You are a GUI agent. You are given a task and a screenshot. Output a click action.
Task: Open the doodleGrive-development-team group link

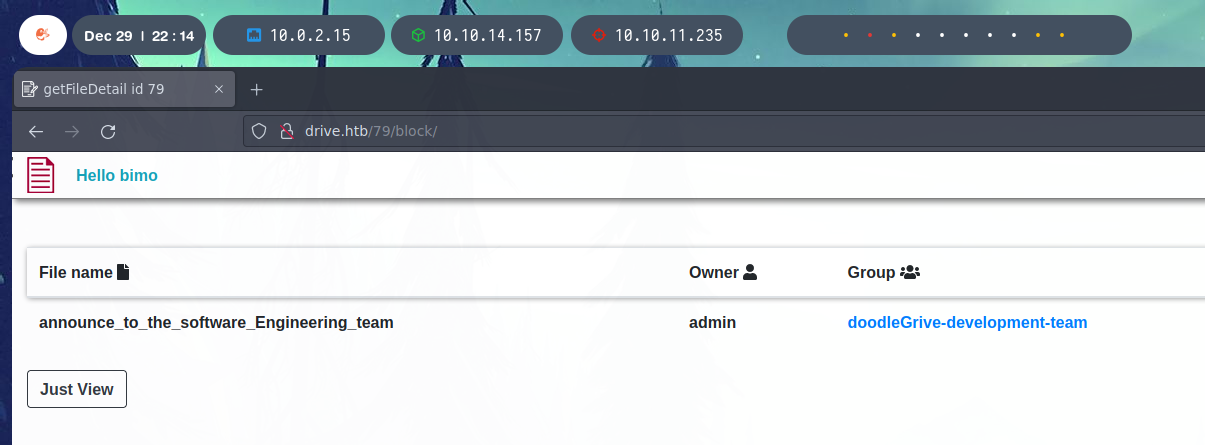click(x=967, y=323)
